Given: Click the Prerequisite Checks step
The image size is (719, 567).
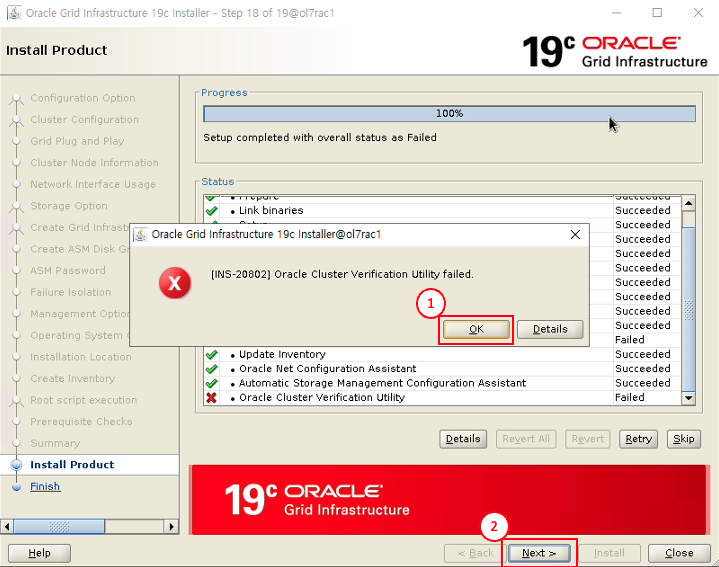Looking at the screenshot, I should [81, 422].
